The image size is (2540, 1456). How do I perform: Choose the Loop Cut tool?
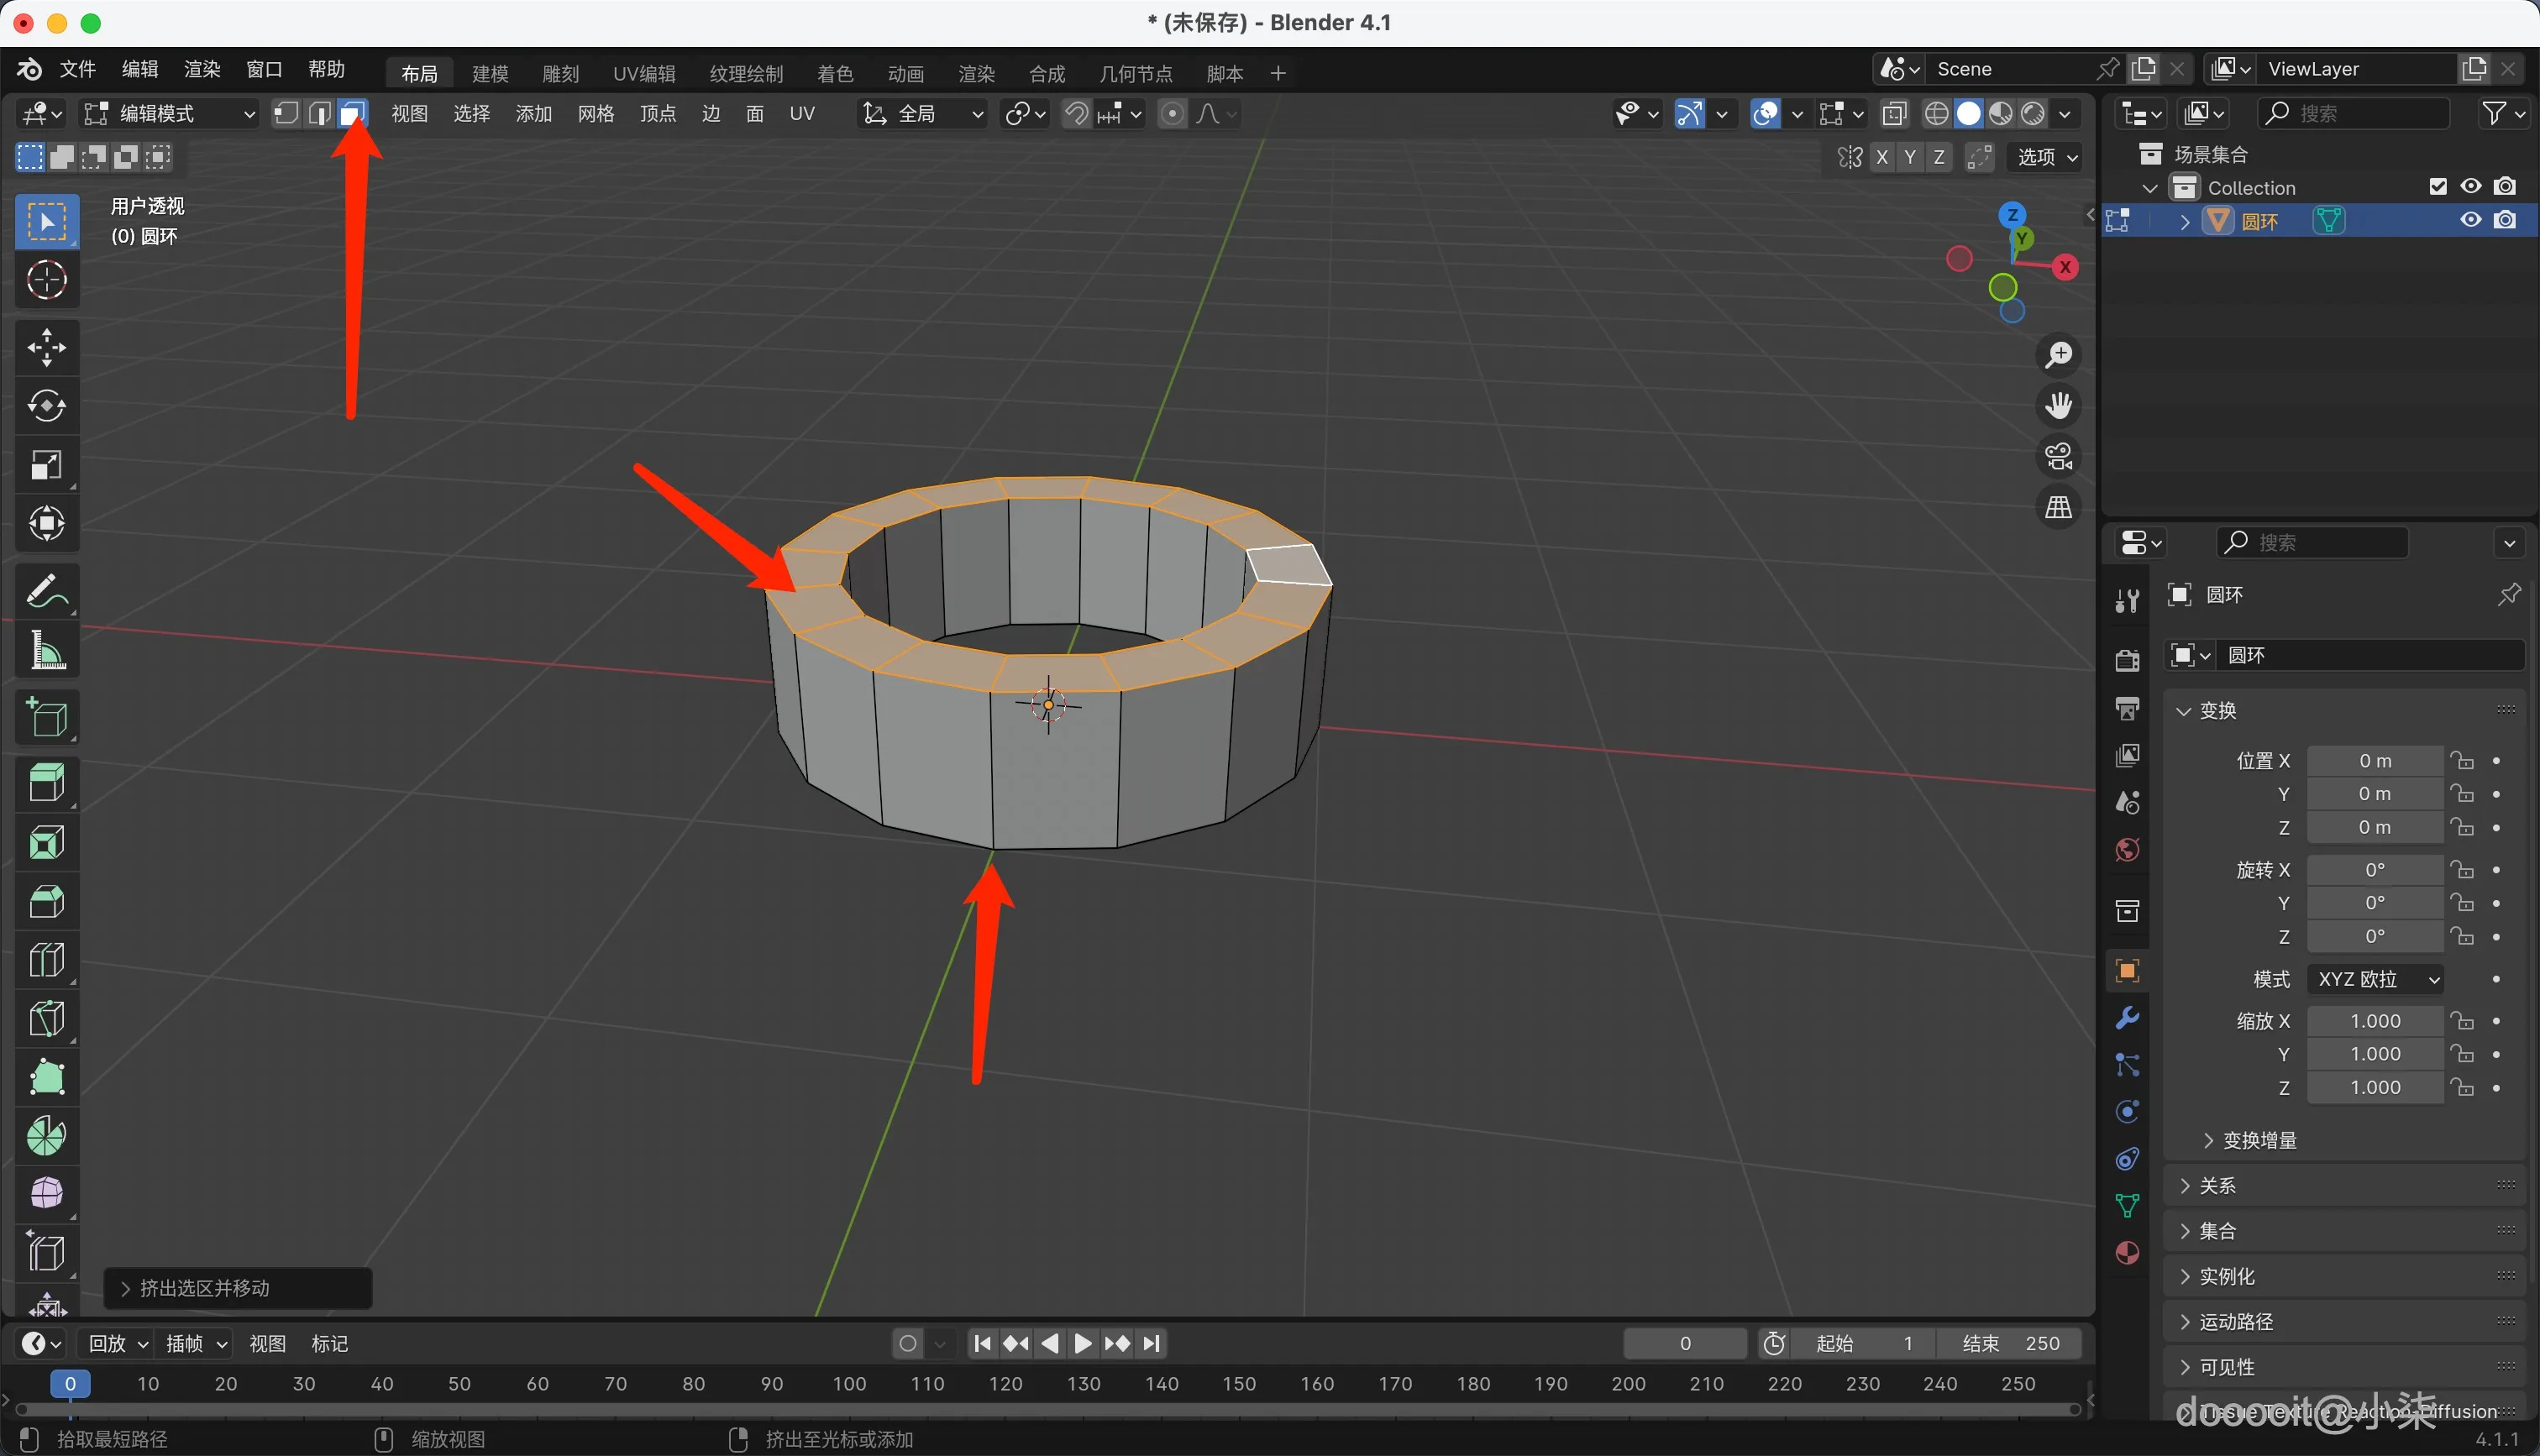click(46, 960)
